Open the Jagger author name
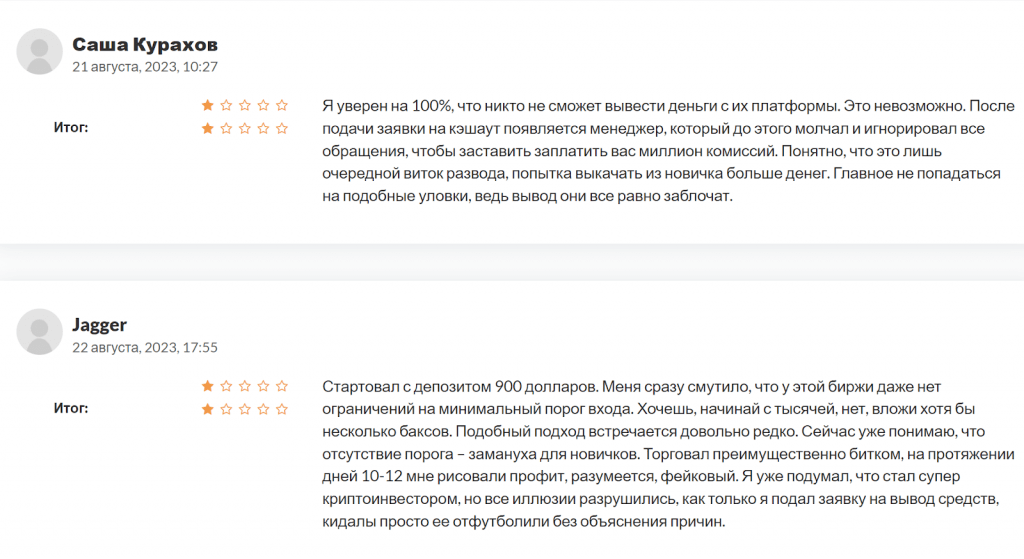This screenshot has width=1024, height=559. (100, 325)
